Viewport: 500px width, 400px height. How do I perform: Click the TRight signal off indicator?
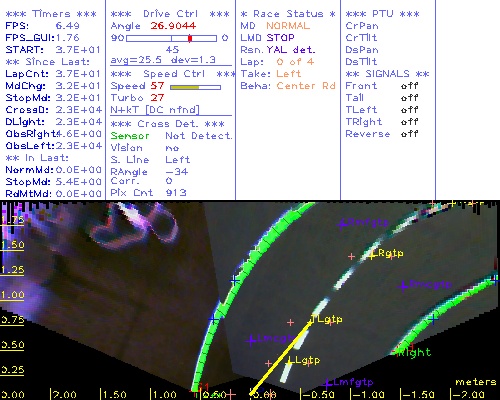(x=409, y=122)
